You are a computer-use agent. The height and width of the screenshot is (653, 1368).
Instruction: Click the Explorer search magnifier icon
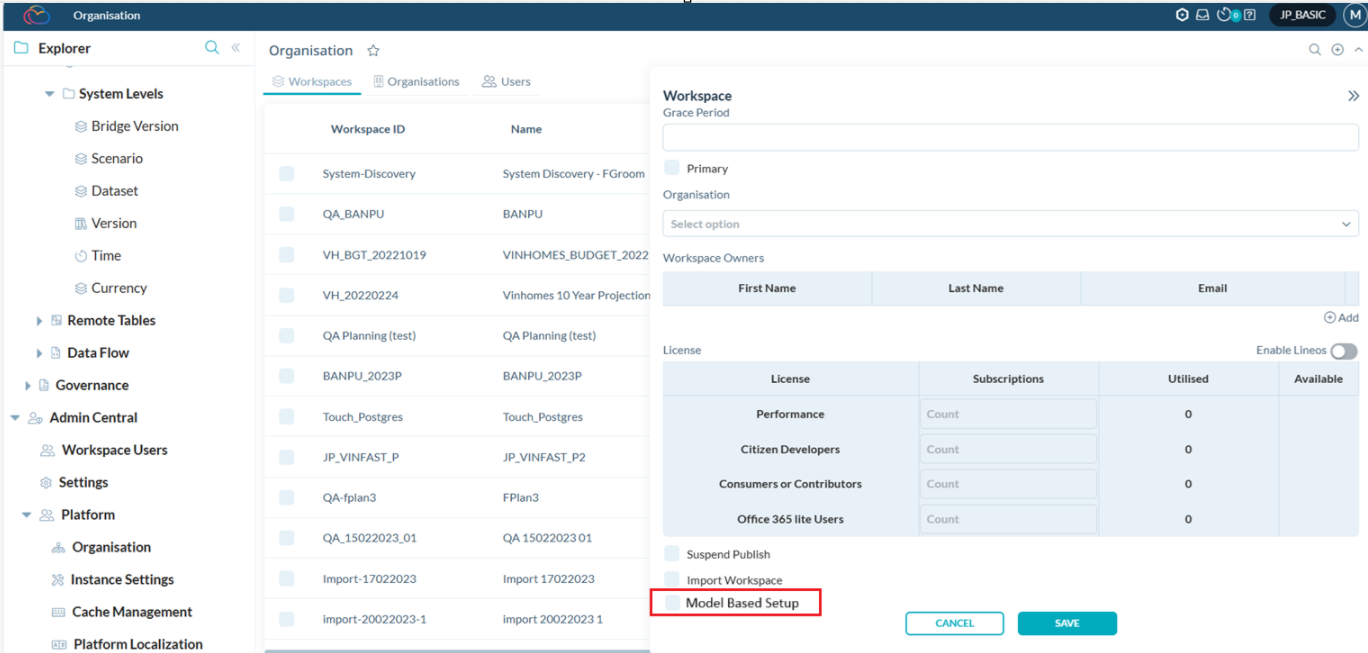(x=212, y=48)
